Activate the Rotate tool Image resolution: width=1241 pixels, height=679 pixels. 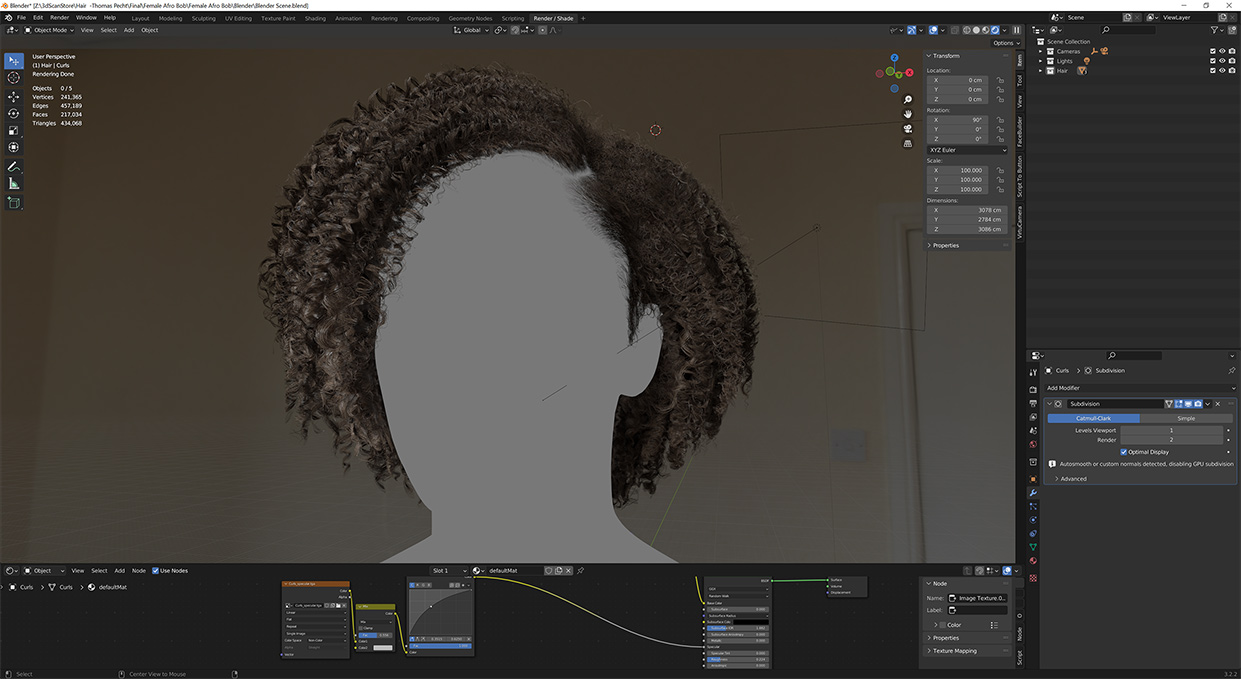(13, 113)
